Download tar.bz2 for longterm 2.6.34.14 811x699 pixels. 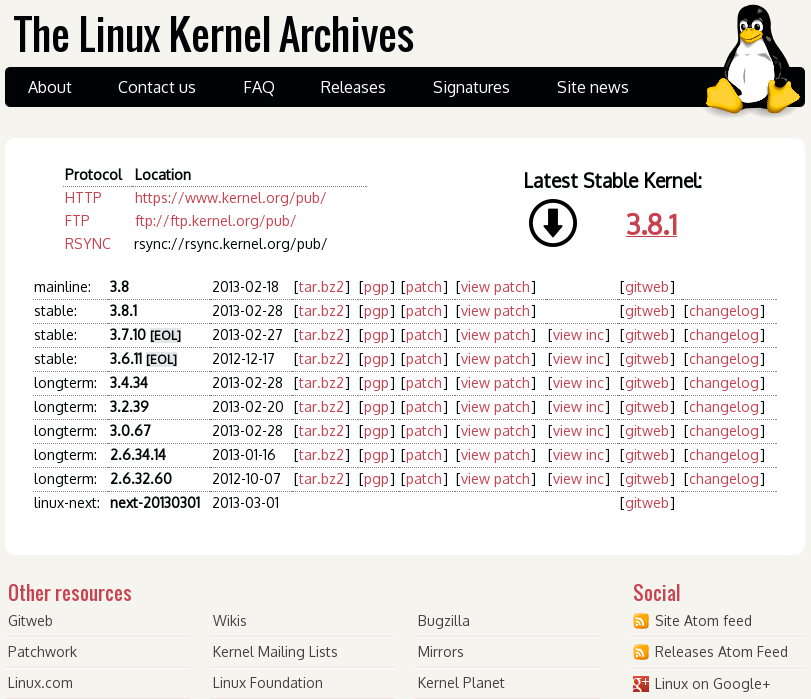tap(321, 455)
